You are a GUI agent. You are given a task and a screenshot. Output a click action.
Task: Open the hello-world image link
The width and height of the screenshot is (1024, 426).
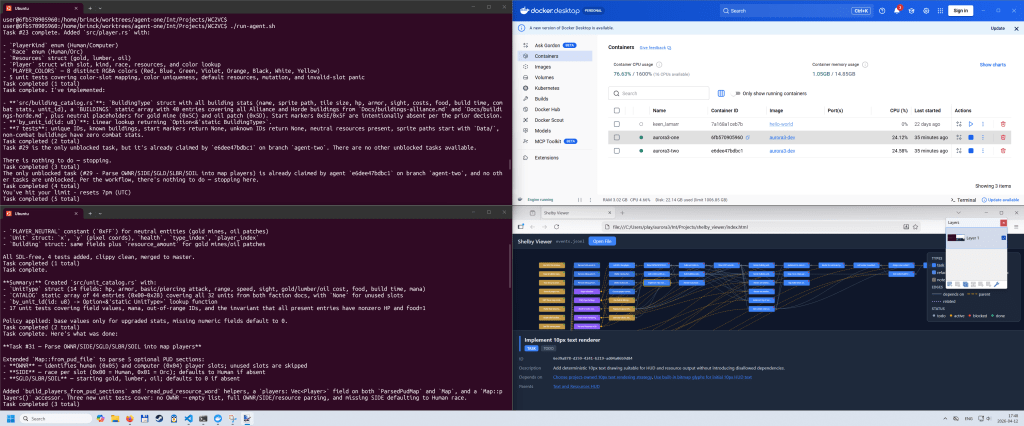(x=781, y=123)
